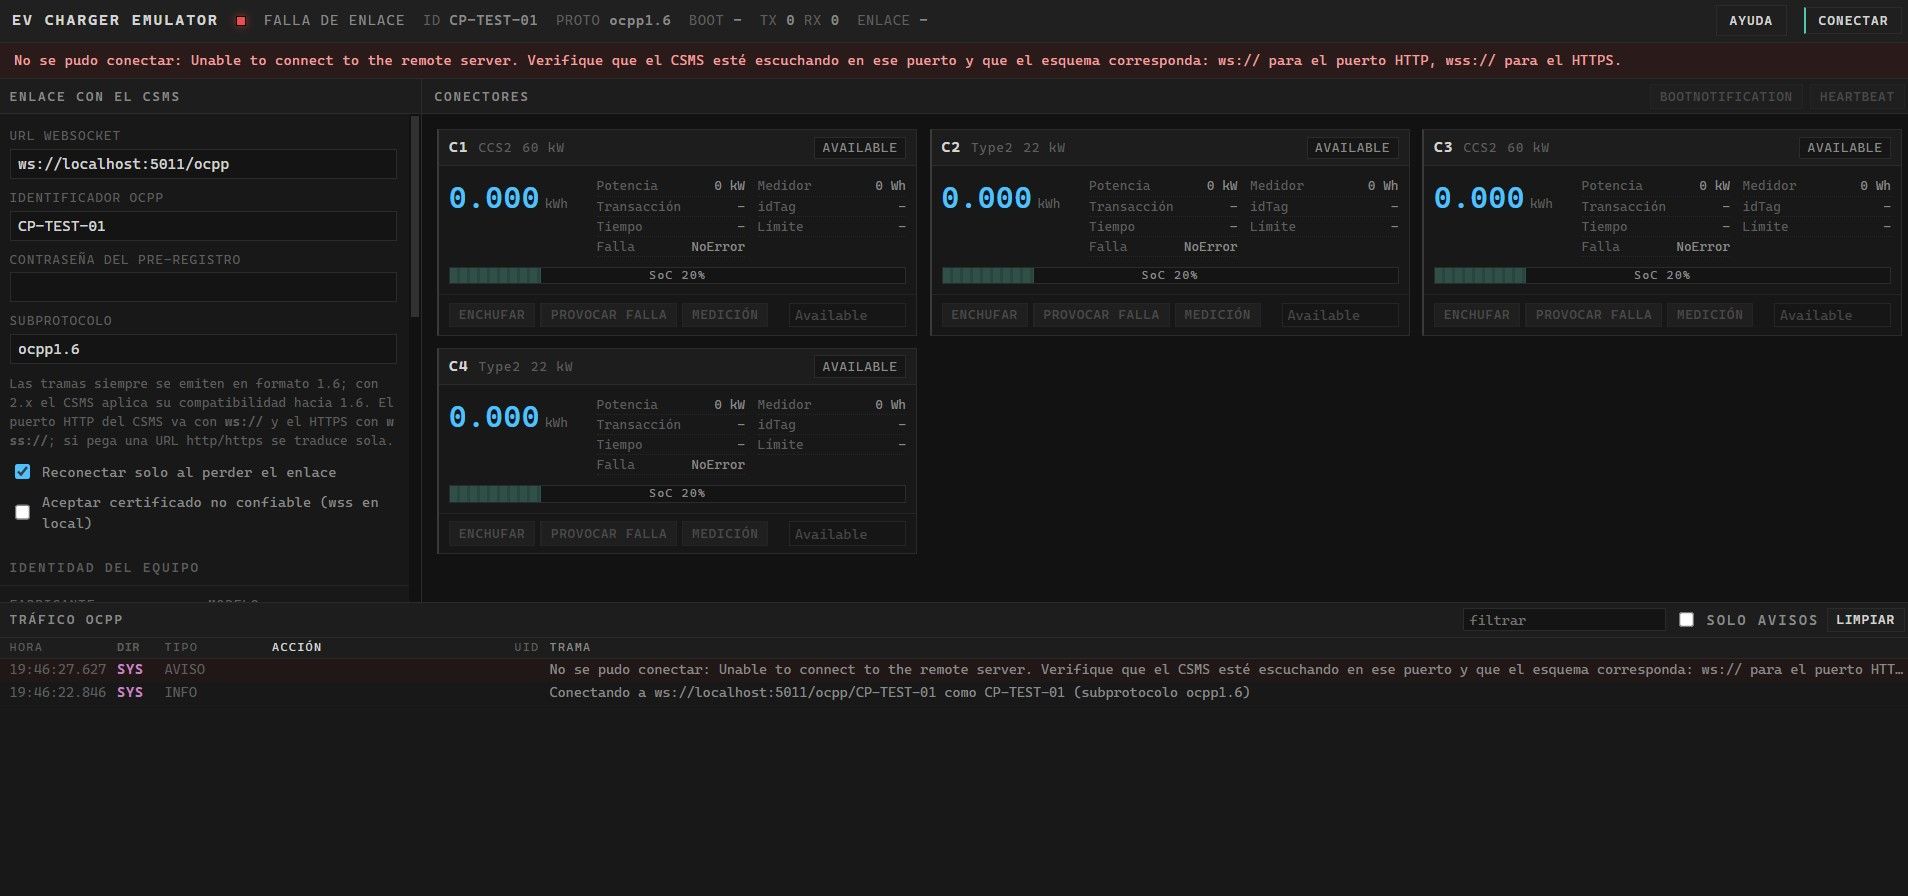Open the status dropdown on connector C3
This screenshot has width=1908, height=896.
(1832, 315)
